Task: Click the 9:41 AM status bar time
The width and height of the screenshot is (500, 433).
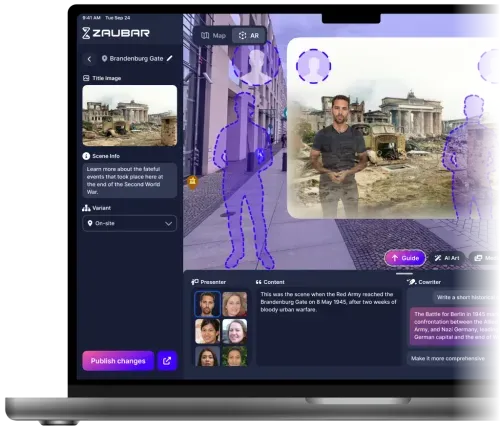Action: click(91, 18)
